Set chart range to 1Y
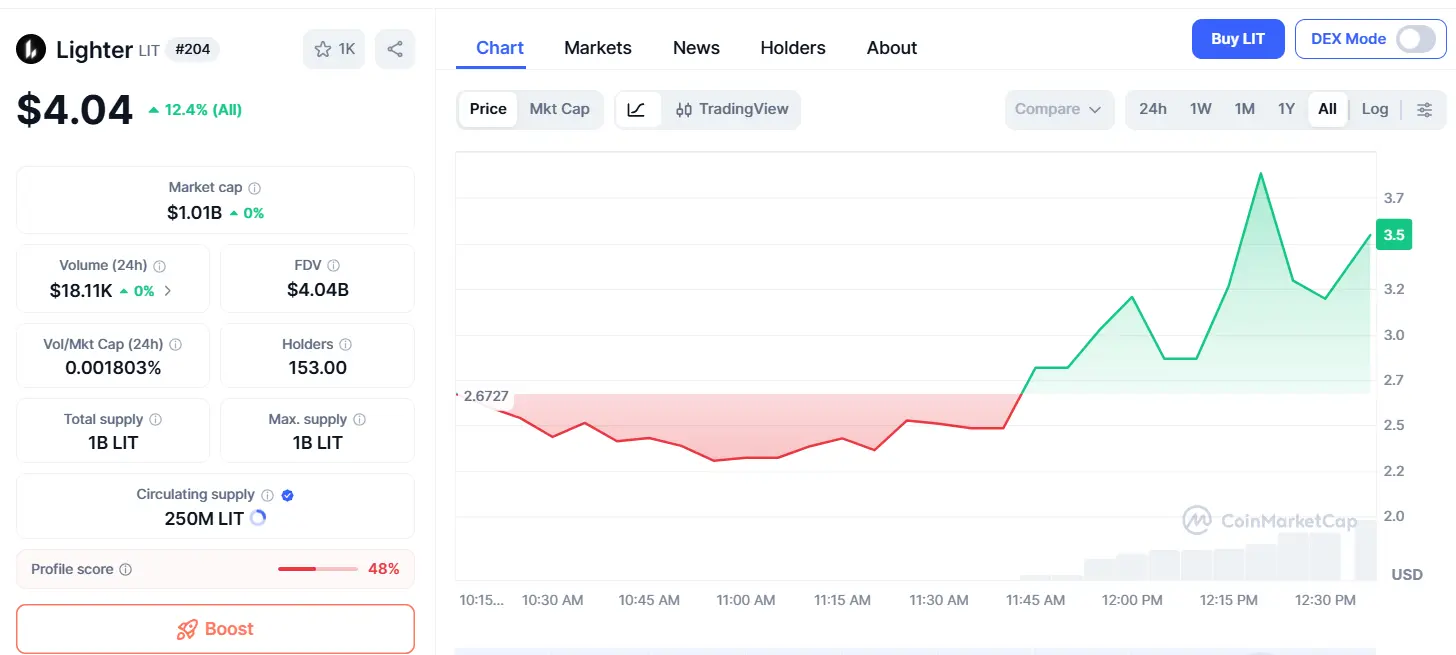 (x=1287, y=109)
